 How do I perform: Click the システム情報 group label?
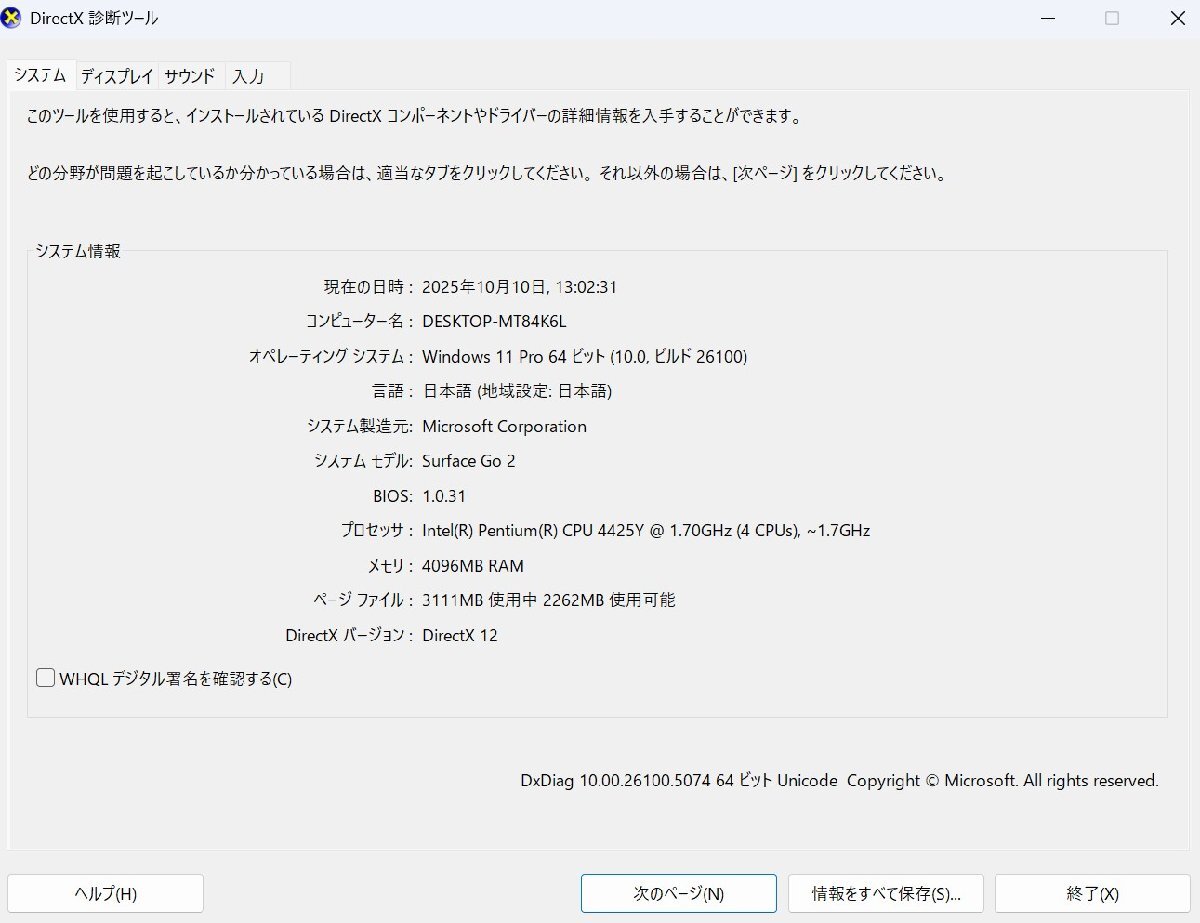[x=78, y=253]
